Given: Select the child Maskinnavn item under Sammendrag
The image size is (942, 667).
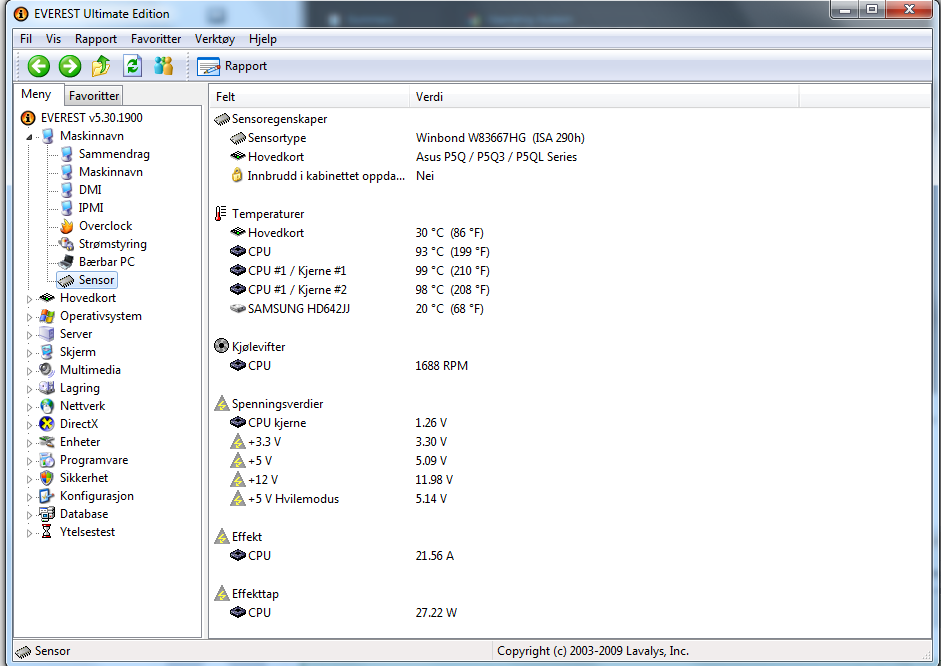Looking at the screenshot, I should (x=111, y=172).
